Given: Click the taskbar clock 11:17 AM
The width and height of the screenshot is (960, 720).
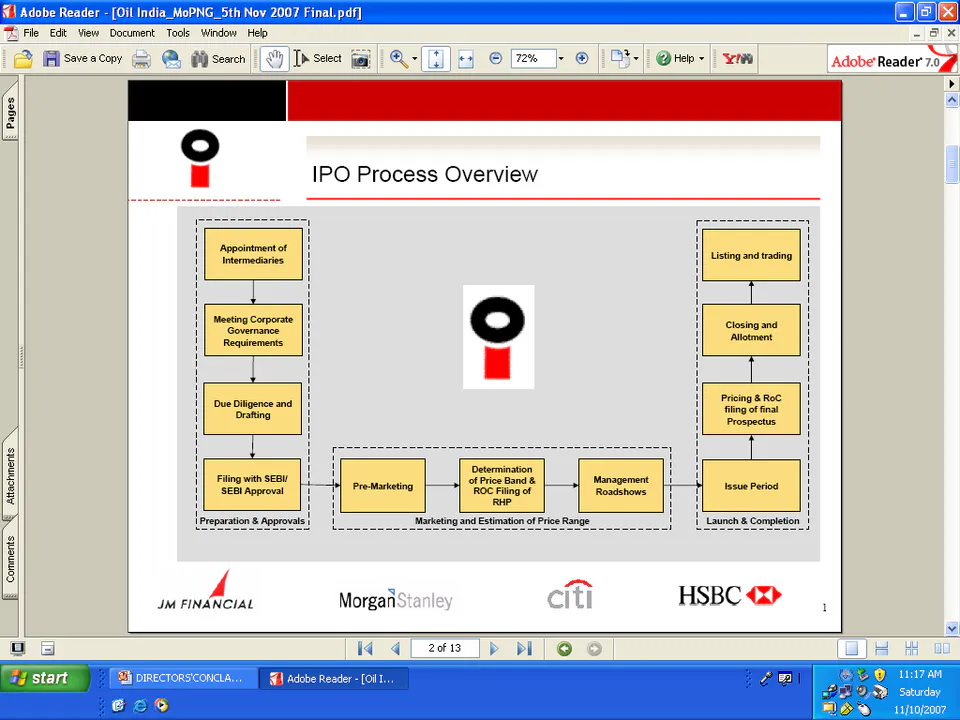Looking at the screenshot, I should pos(920,674).
